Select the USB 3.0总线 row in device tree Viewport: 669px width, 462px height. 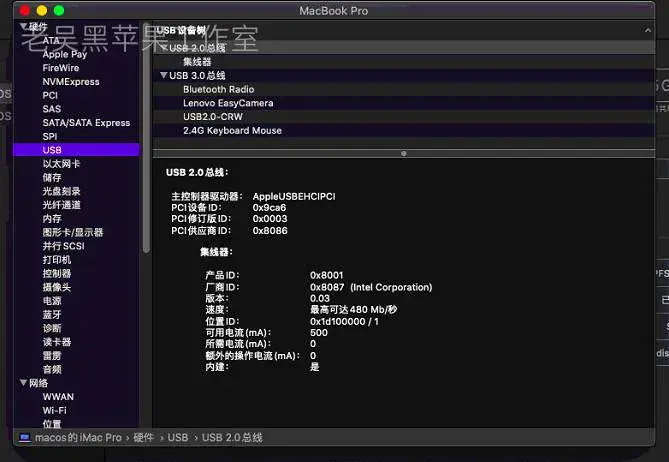pyautogui.click(x=404, y=75)
